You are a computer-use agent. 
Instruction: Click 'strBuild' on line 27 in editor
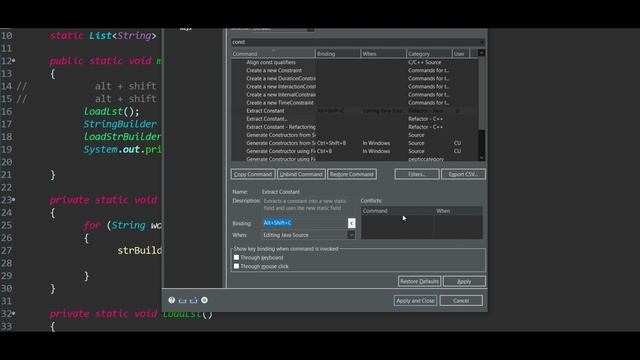tap(139, 251)
